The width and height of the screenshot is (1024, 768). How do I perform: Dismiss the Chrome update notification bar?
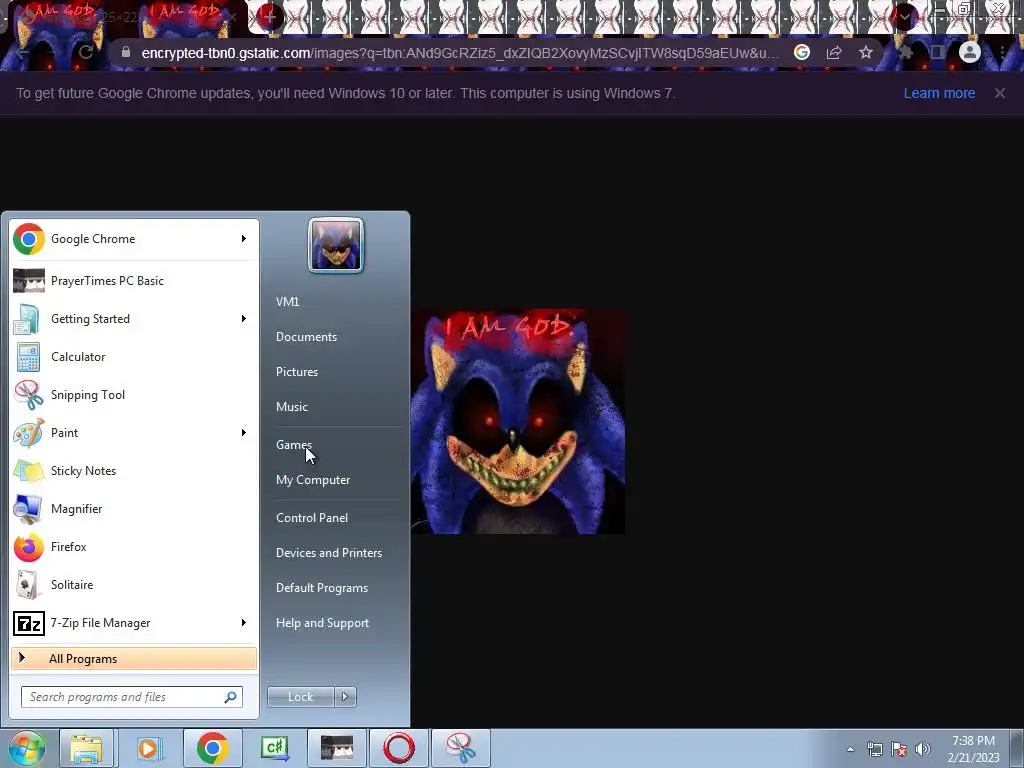(x=1000, y=93)
